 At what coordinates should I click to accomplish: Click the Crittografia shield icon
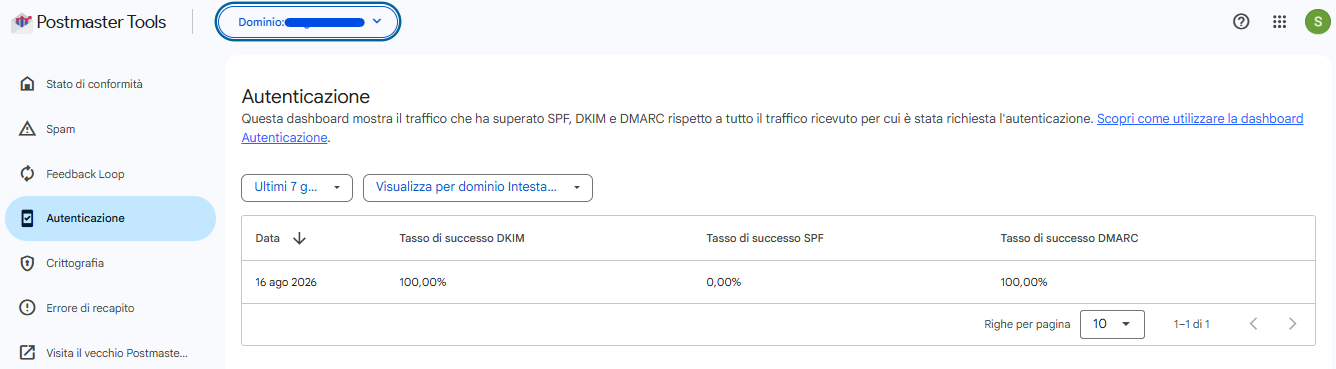pos(27,263)
